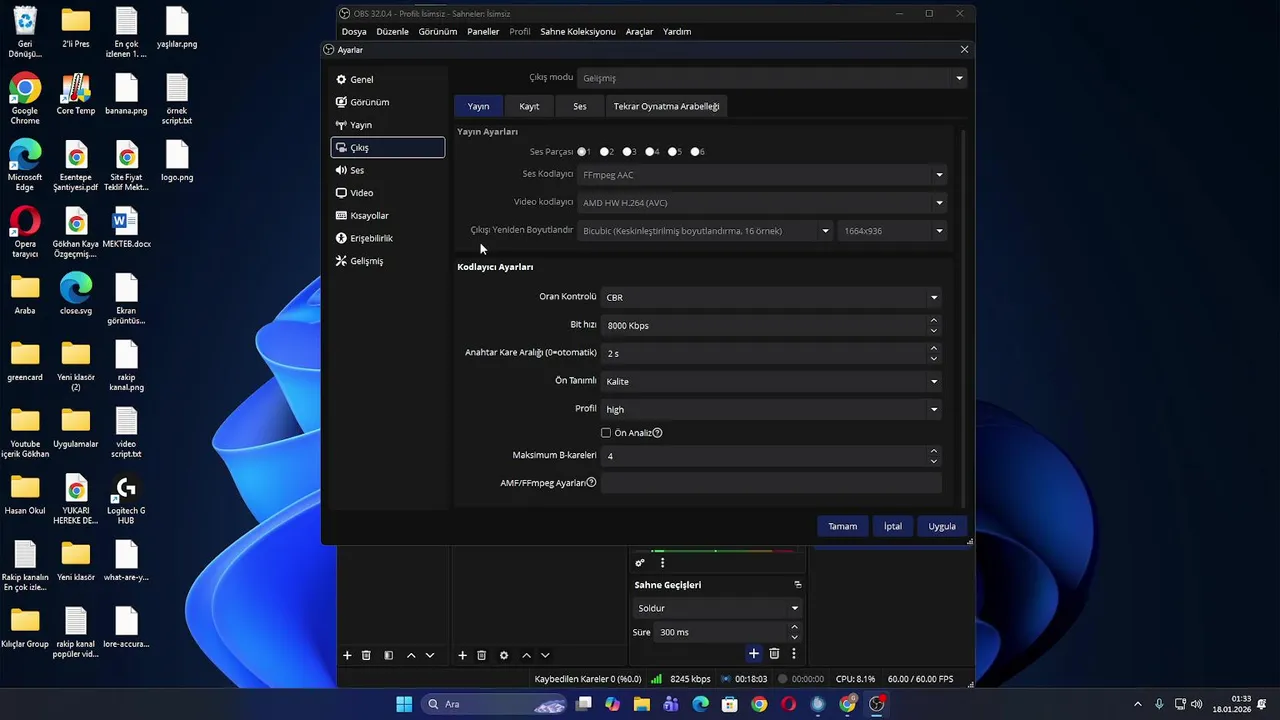The height and width of the screenshot is (720, 1280).
Task: Open the Gelişmiş category in settings sidebar
Action: point(387,261)
